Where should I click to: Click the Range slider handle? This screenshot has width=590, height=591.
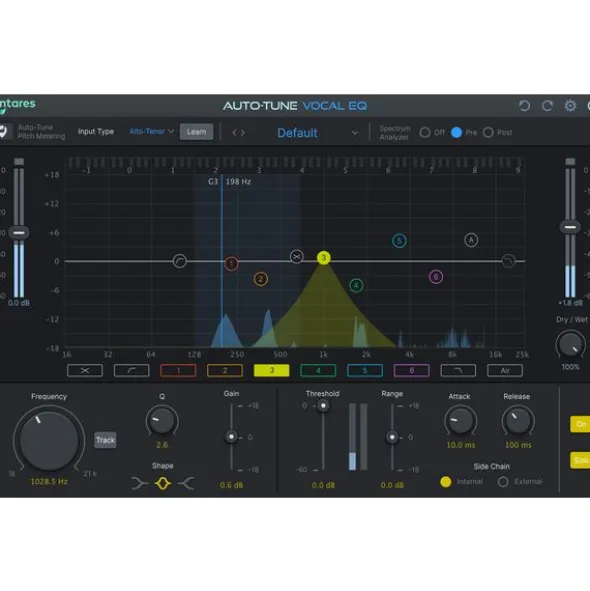tap(392, 437)
